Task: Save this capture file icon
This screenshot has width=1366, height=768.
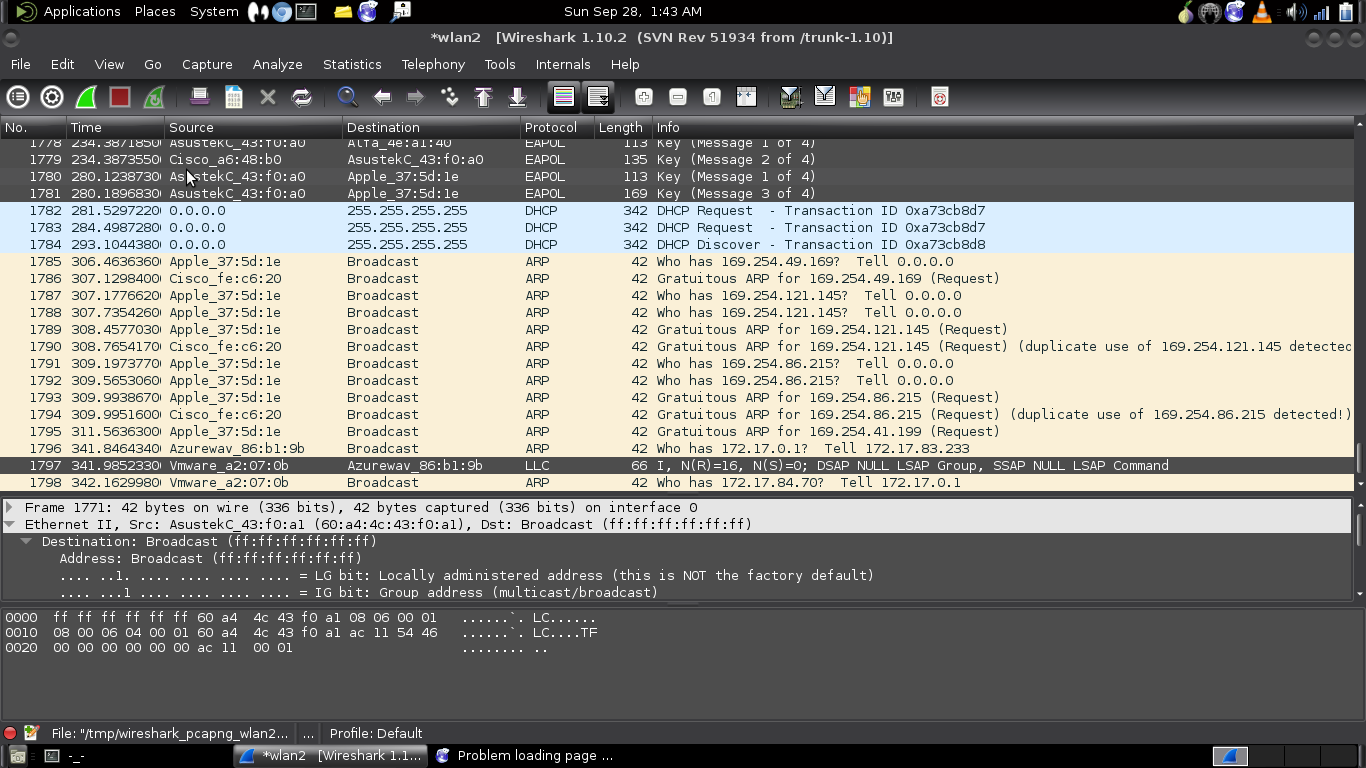Action: (233, 97)
